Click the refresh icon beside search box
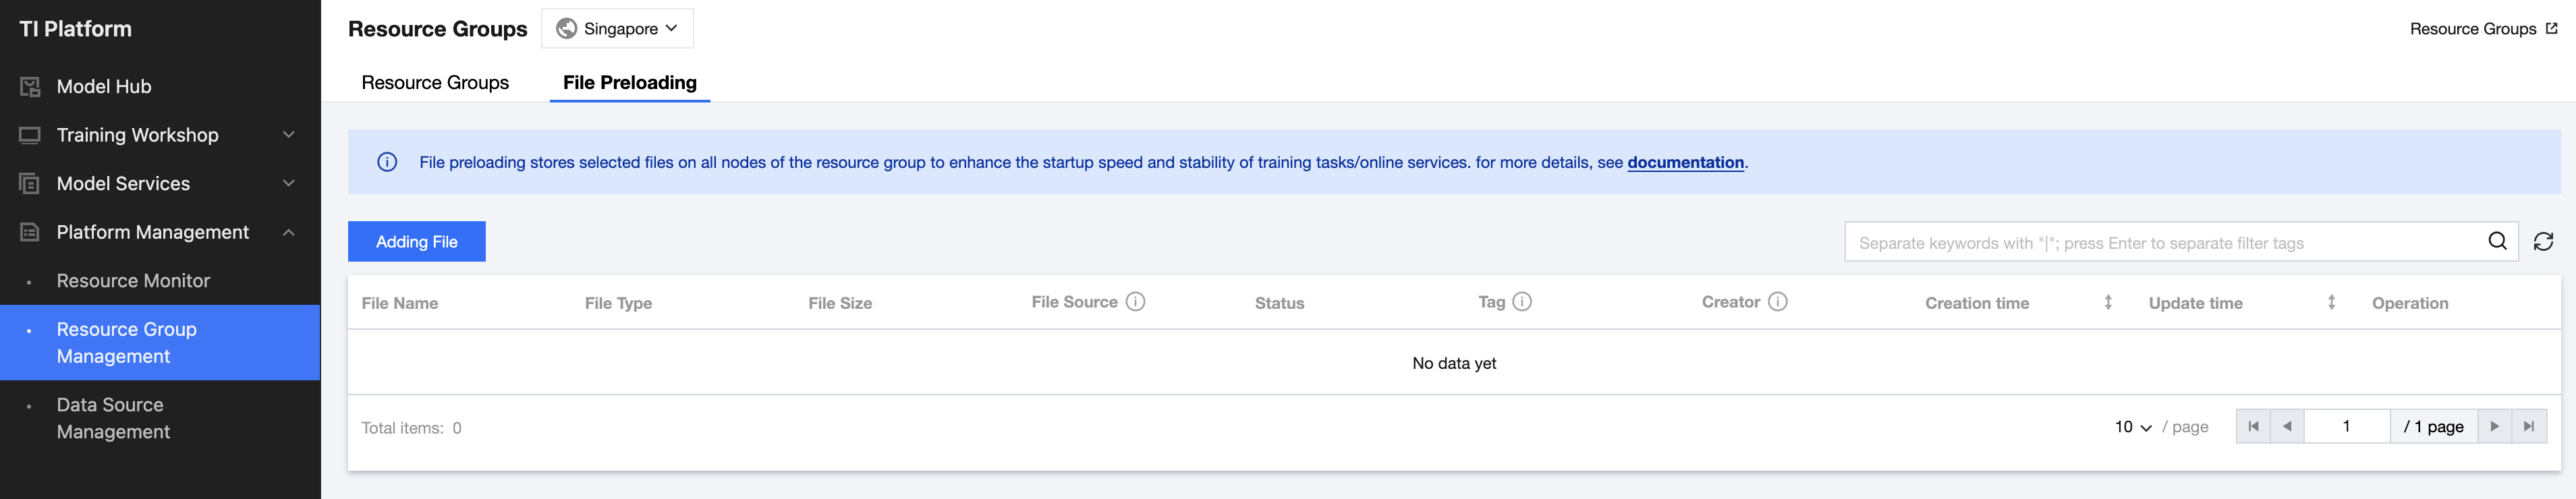This screenshot has height=499, width=2576. tap(2543, 242)
